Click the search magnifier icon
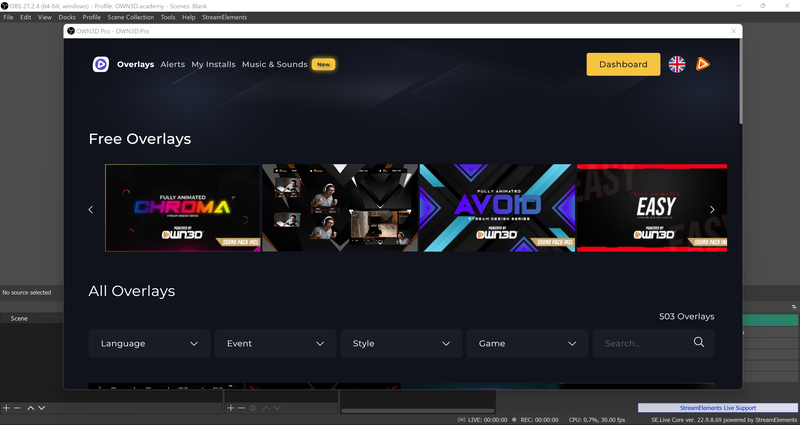Image resolution: width=800 pixels, height=425 pixels. pyautogui.click(x=699, y=343)
